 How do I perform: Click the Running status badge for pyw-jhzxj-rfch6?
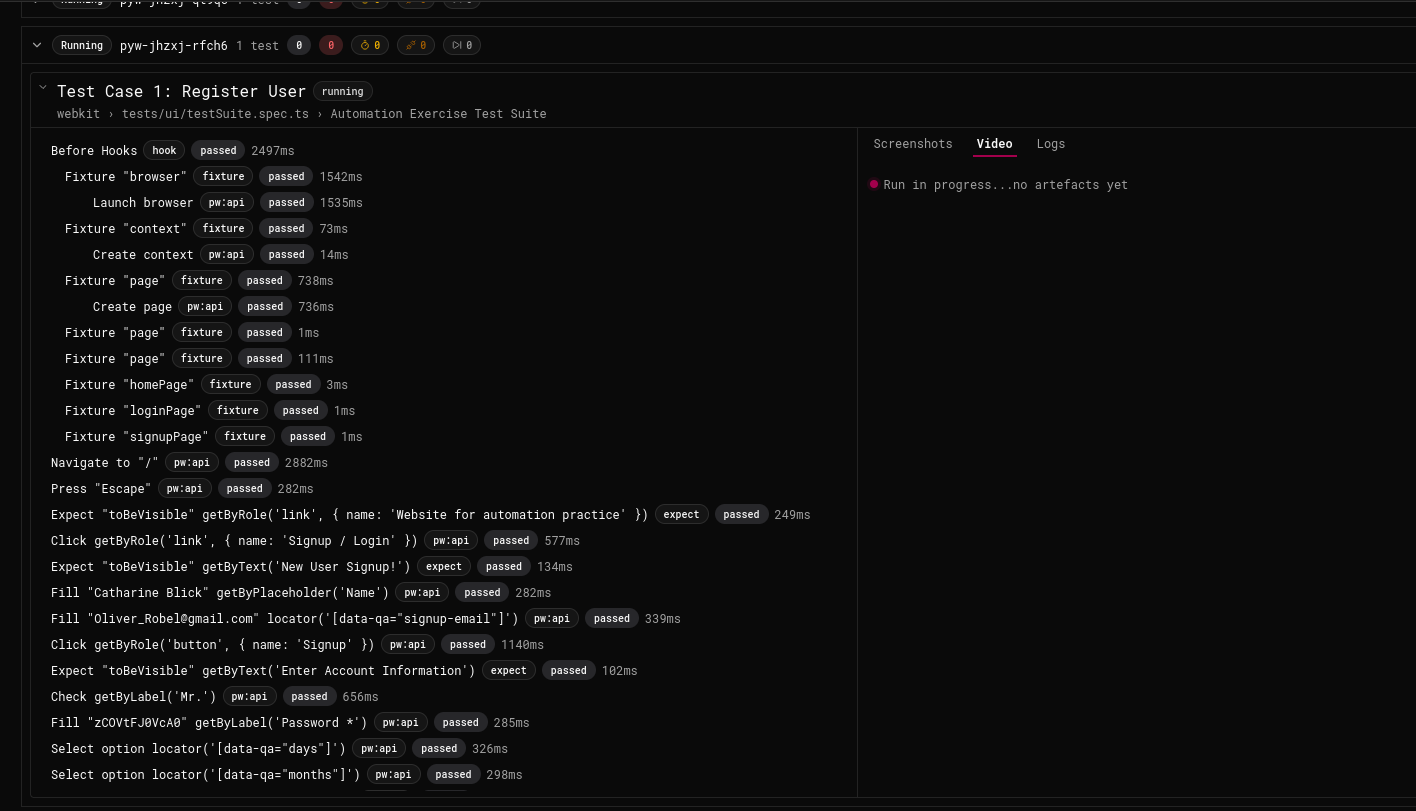[82, 45]
